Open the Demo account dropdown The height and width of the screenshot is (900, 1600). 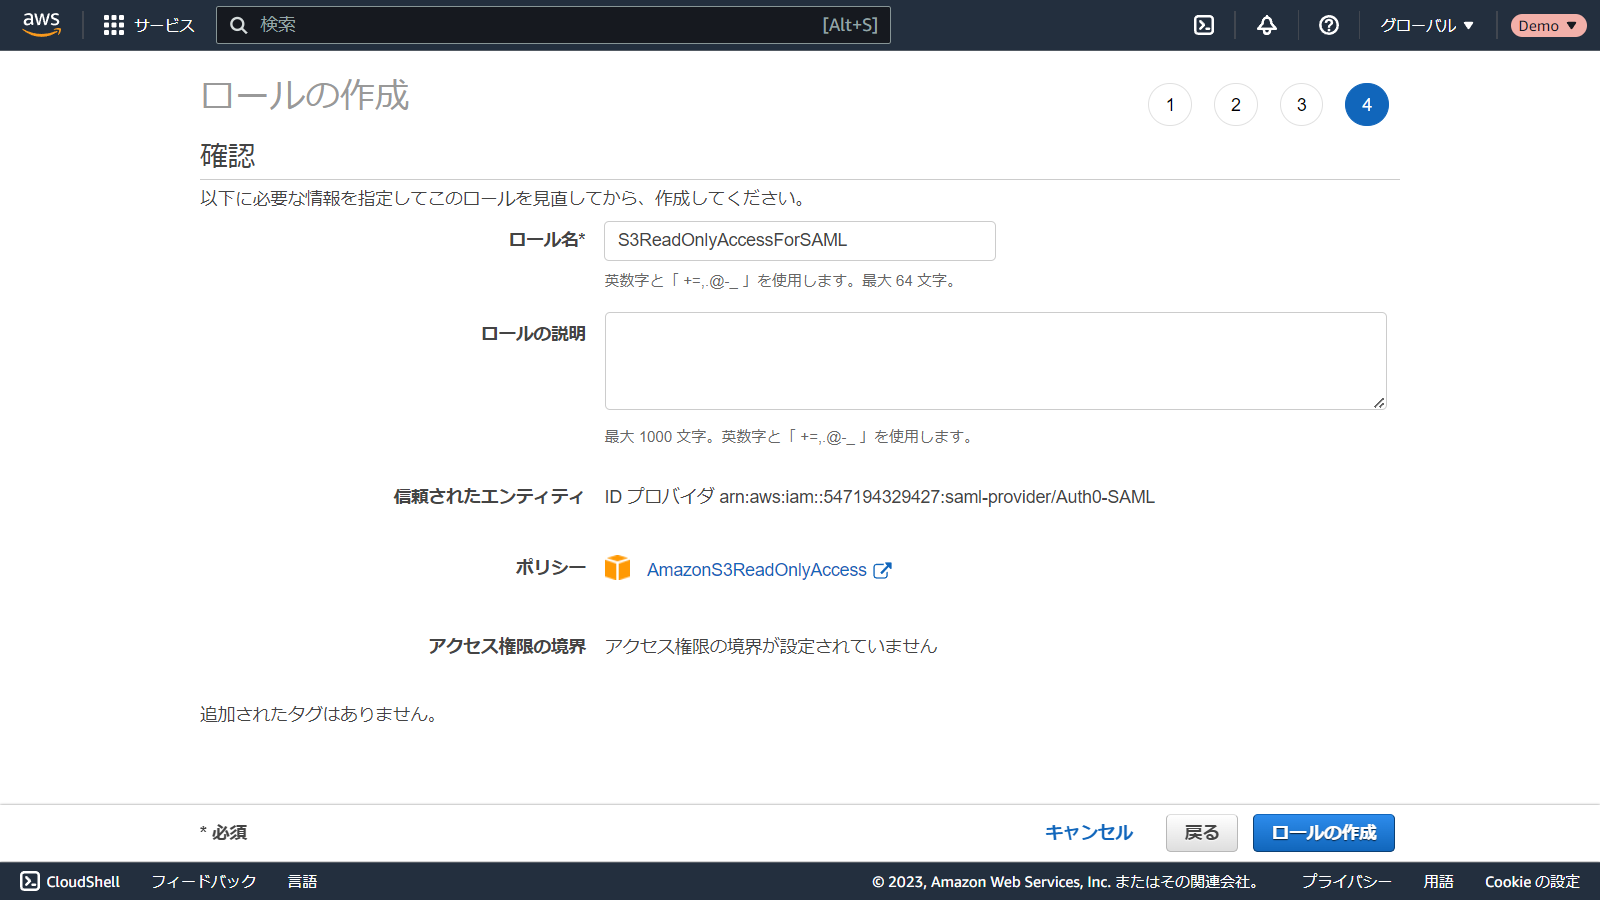point(1547,25)
